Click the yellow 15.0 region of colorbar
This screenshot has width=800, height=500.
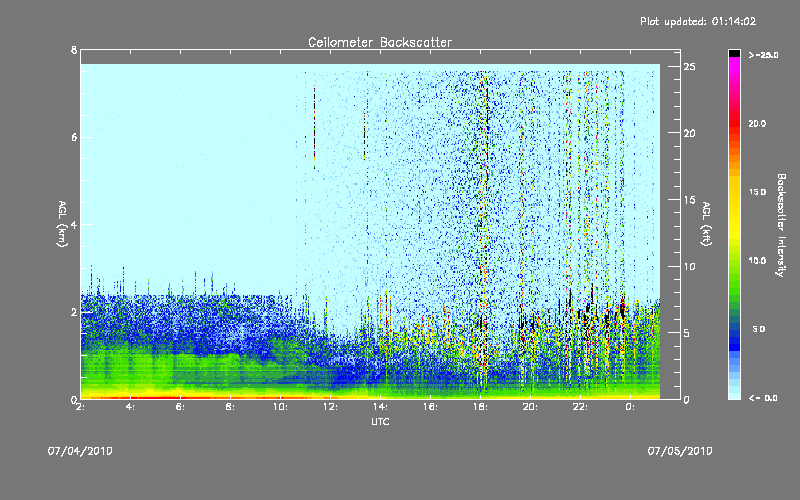(x=734, y=192)
